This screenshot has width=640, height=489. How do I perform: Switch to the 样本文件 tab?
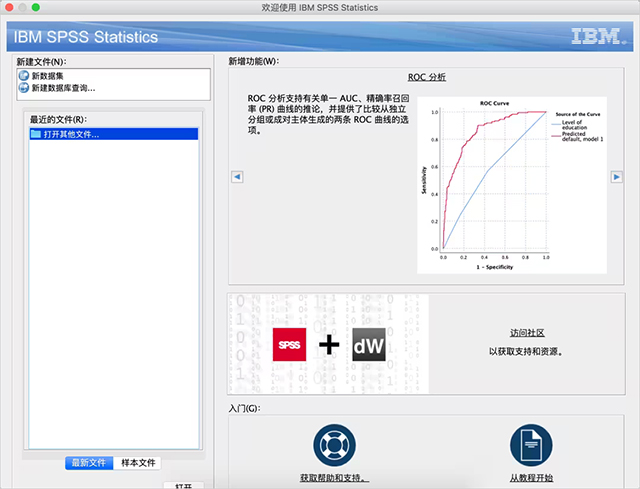[x=138, y=463]
